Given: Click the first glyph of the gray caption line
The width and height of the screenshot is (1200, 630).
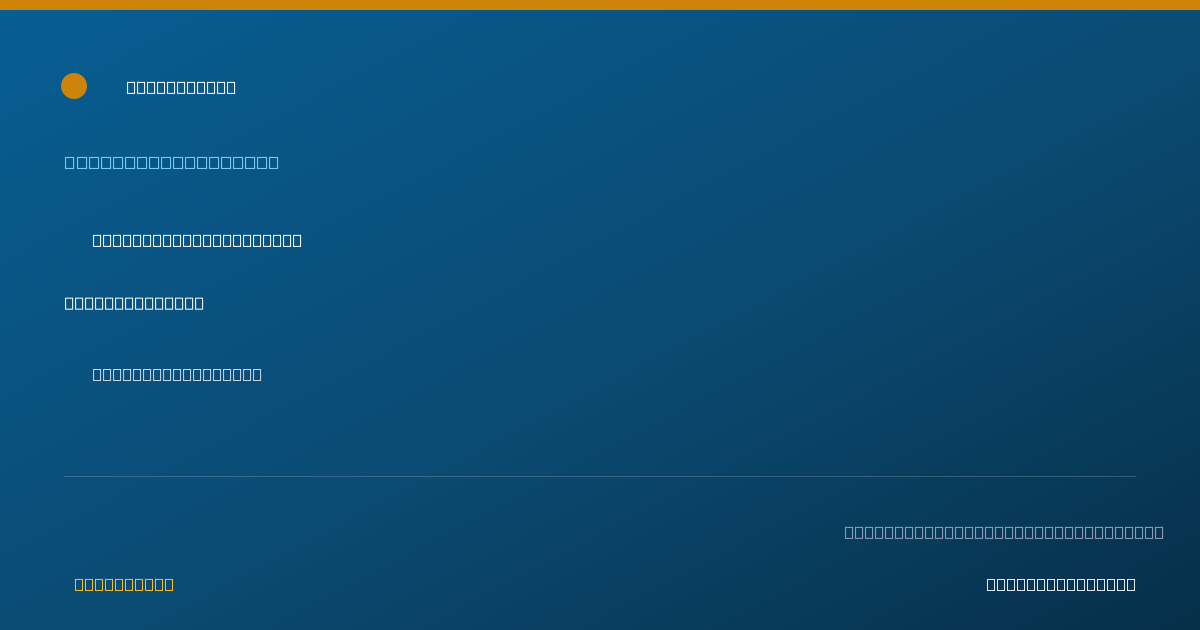Looking at the screenshot, I should tap(849, 532).
